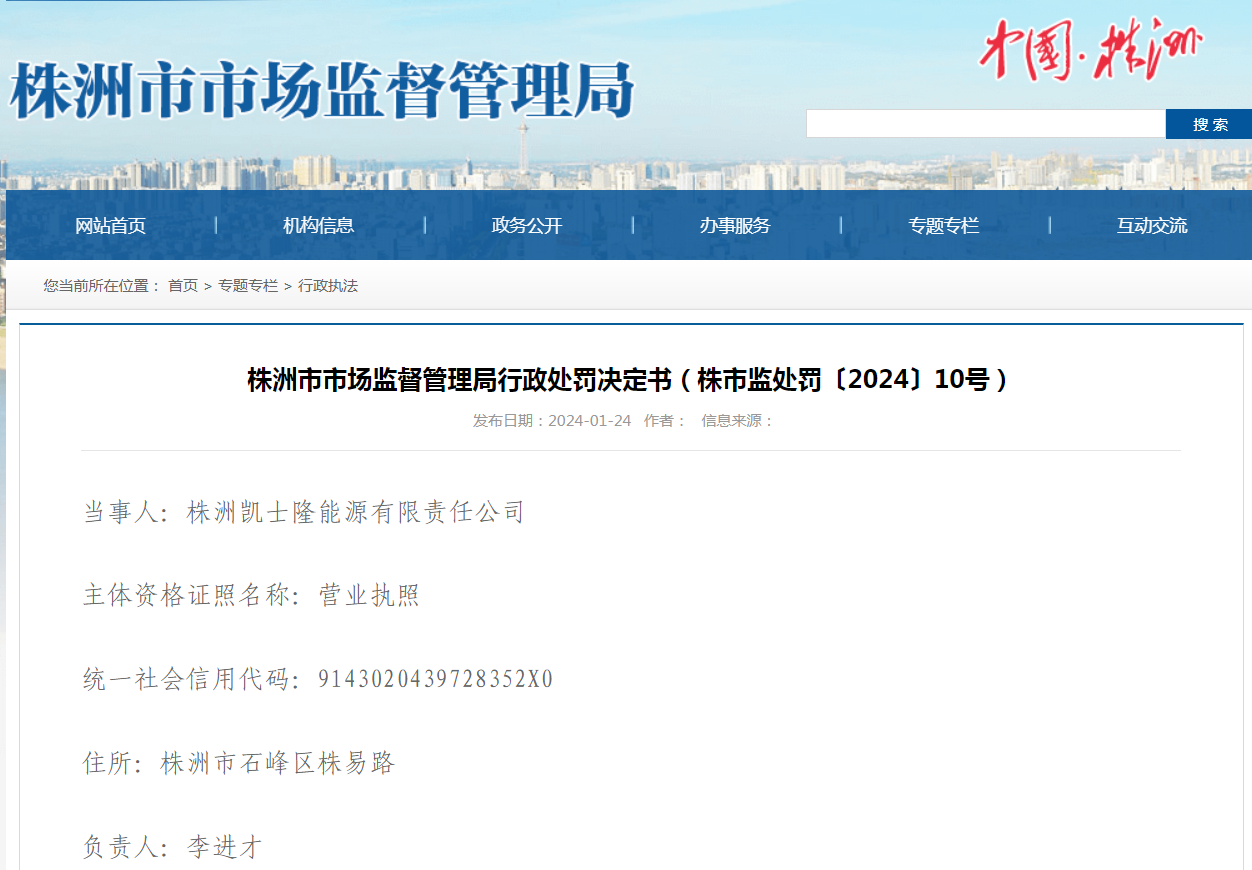
Task: Click the 中国·株洲 calligraphy logo
Action: pyautogui.click(x=1091, y=49)
